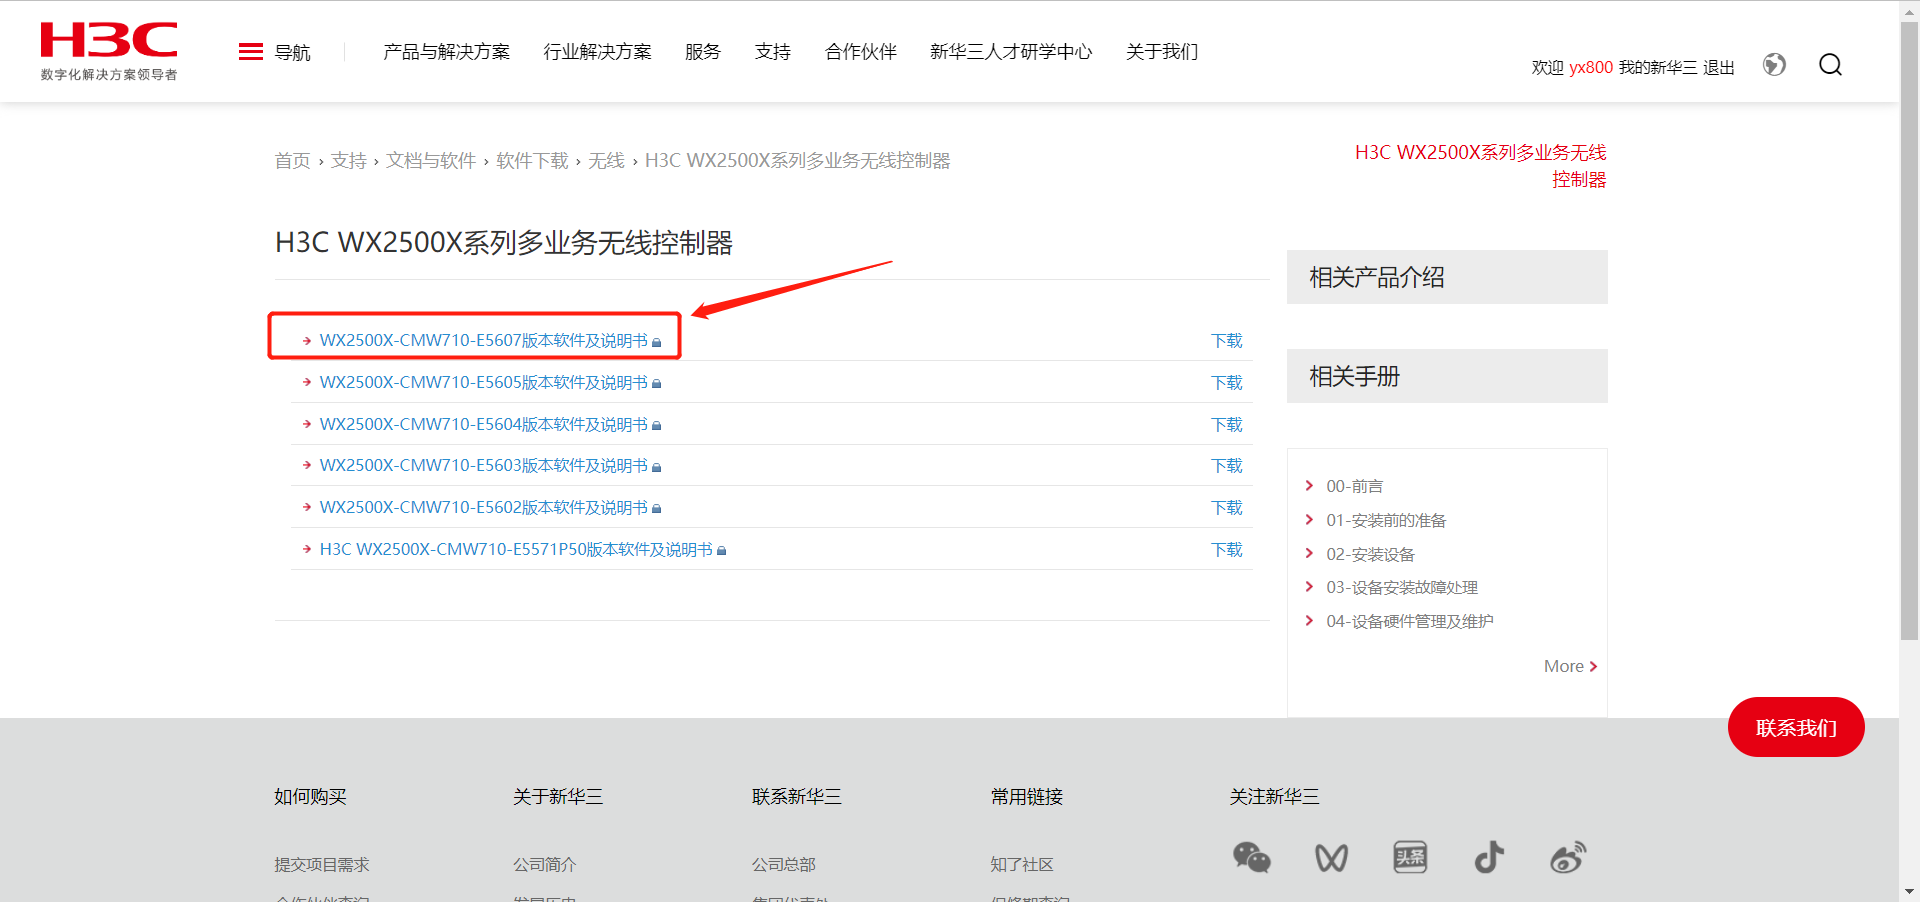Open the hamburger navigation menu icon
Image resolution: width=1920 pixels, height=902 pixels.
click(251, 52)
